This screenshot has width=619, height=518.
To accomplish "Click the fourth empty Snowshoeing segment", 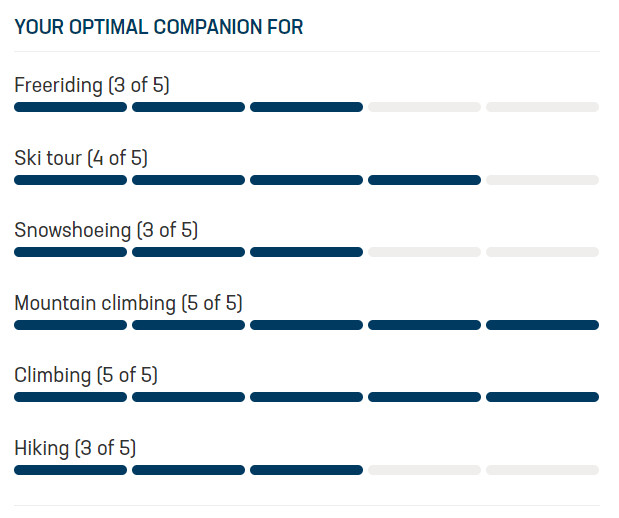I will tap(424, 252).
